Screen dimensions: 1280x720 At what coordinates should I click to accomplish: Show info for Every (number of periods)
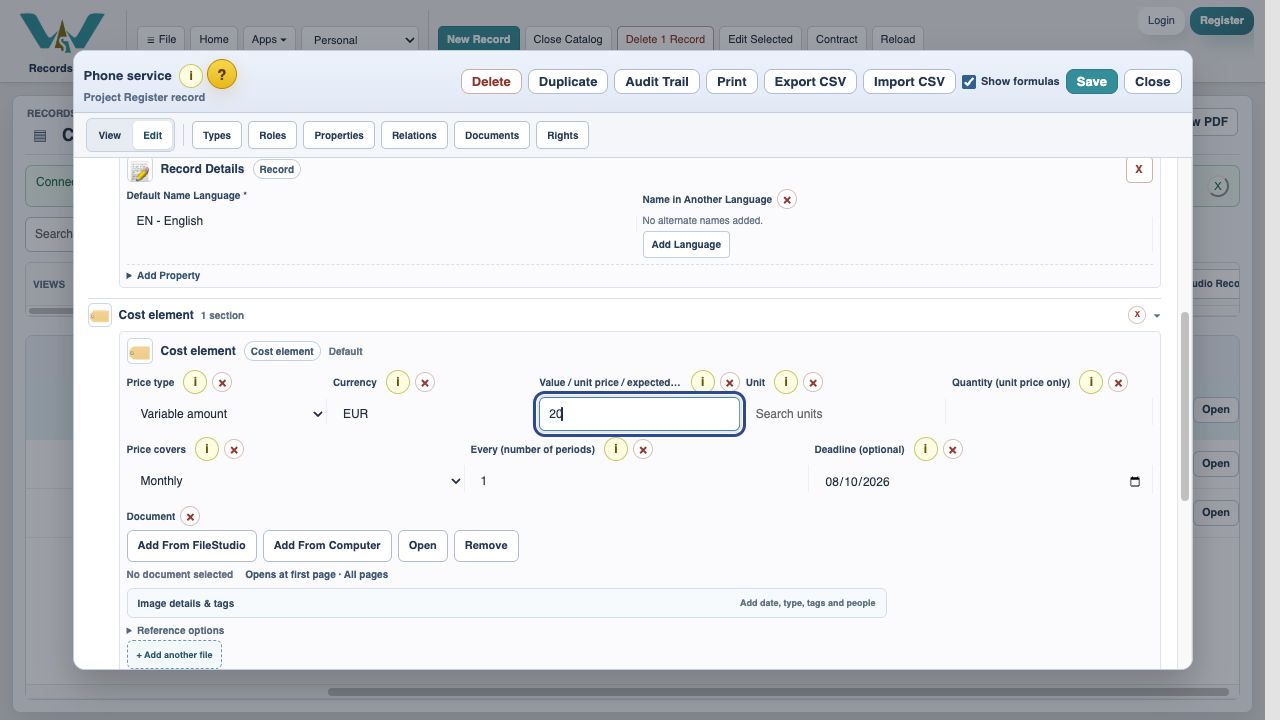pos(616,449)
